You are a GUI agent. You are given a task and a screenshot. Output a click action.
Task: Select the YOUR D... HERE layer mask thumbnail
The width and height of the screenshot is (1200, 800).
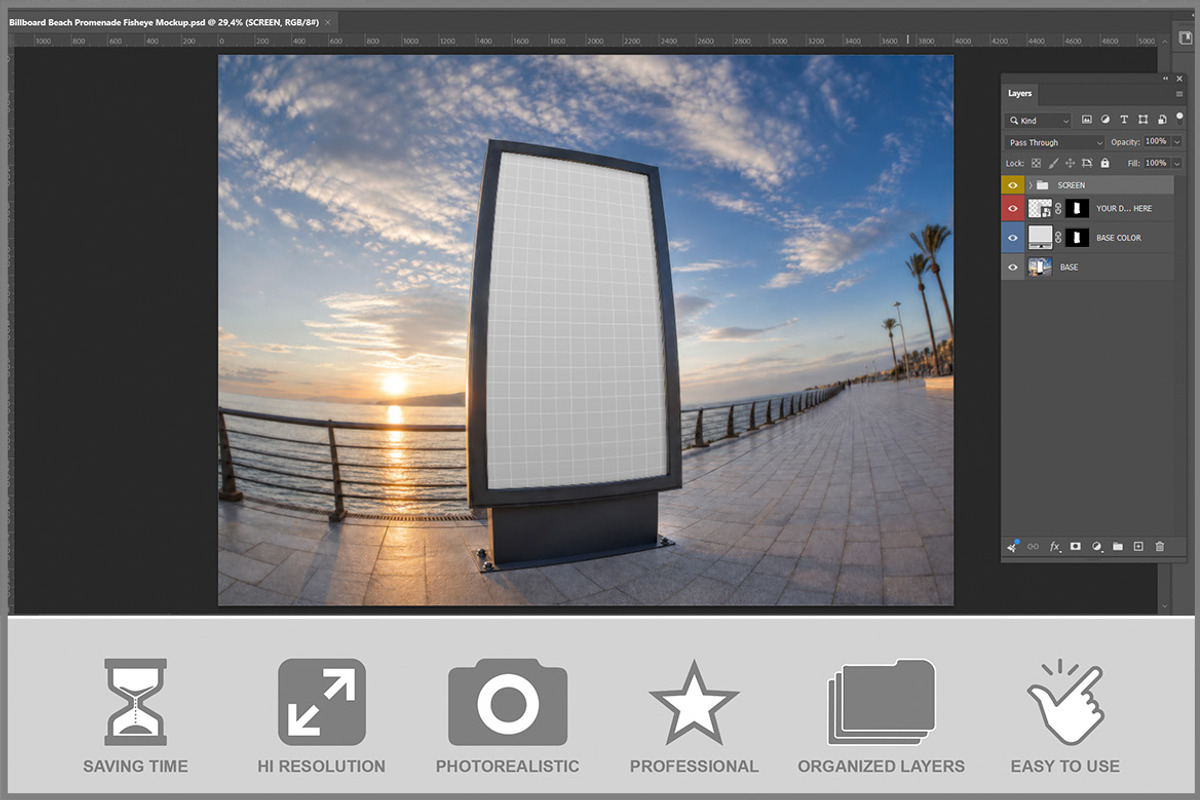(x=1077, y=208)
